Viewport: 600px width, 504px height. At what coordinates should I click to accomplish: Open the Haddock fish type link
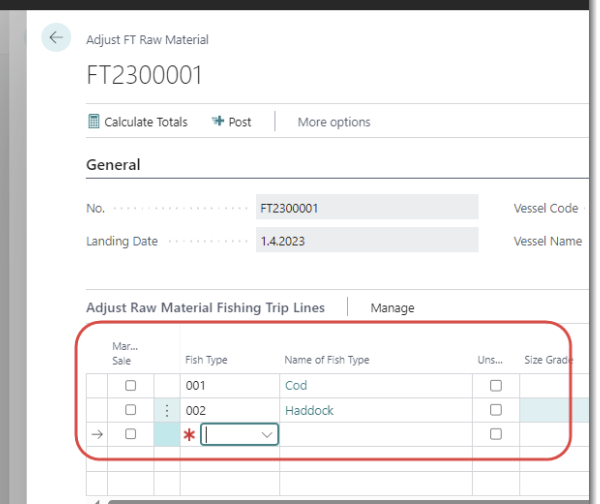pyautogui.click(x=308, y=410)
